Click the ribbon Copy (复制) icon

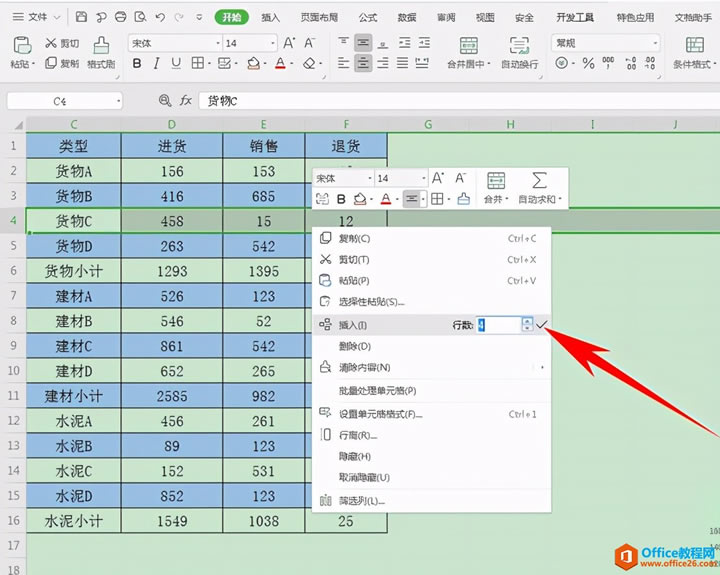click(x=51, y=63)
